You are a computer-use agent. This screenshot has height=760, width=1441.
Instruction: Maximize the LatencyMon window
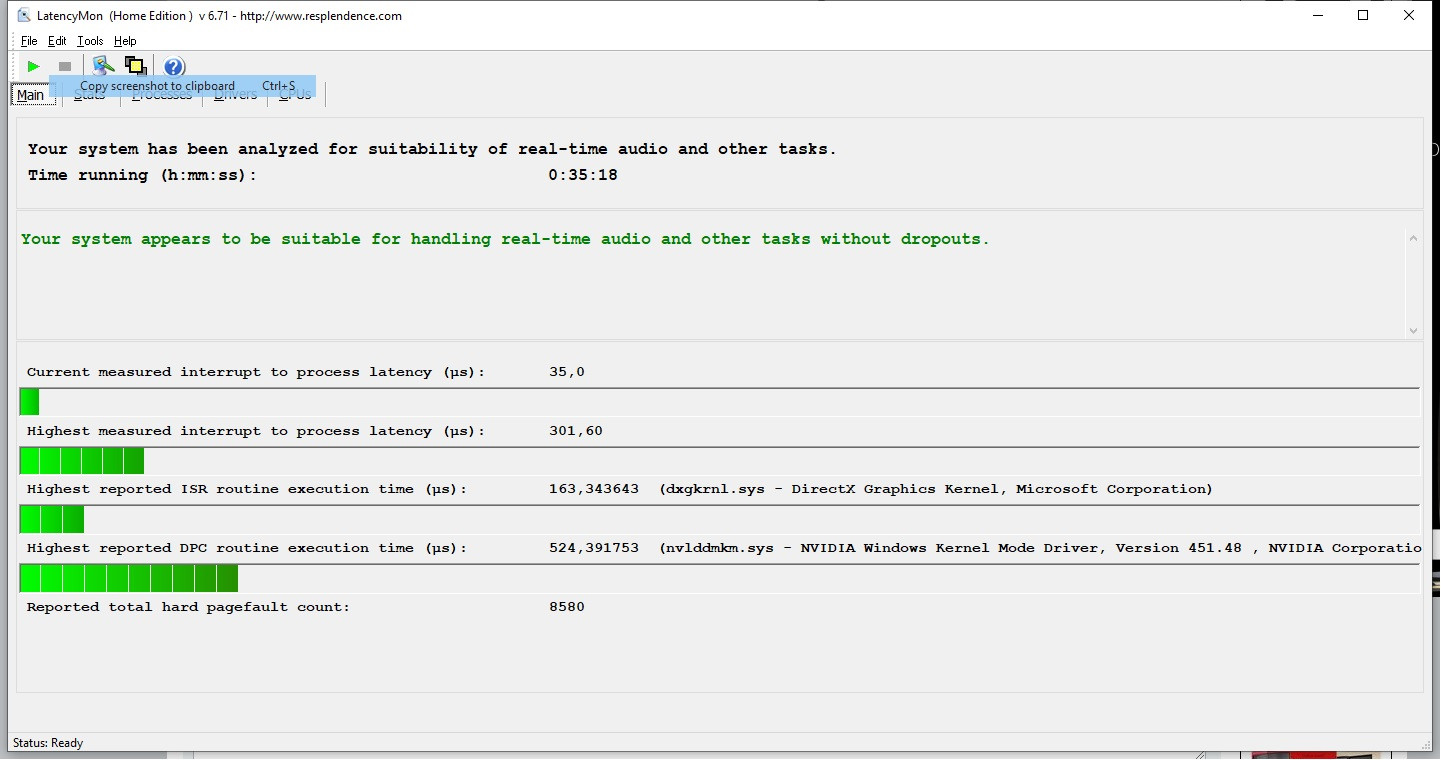pos(1363,15)
